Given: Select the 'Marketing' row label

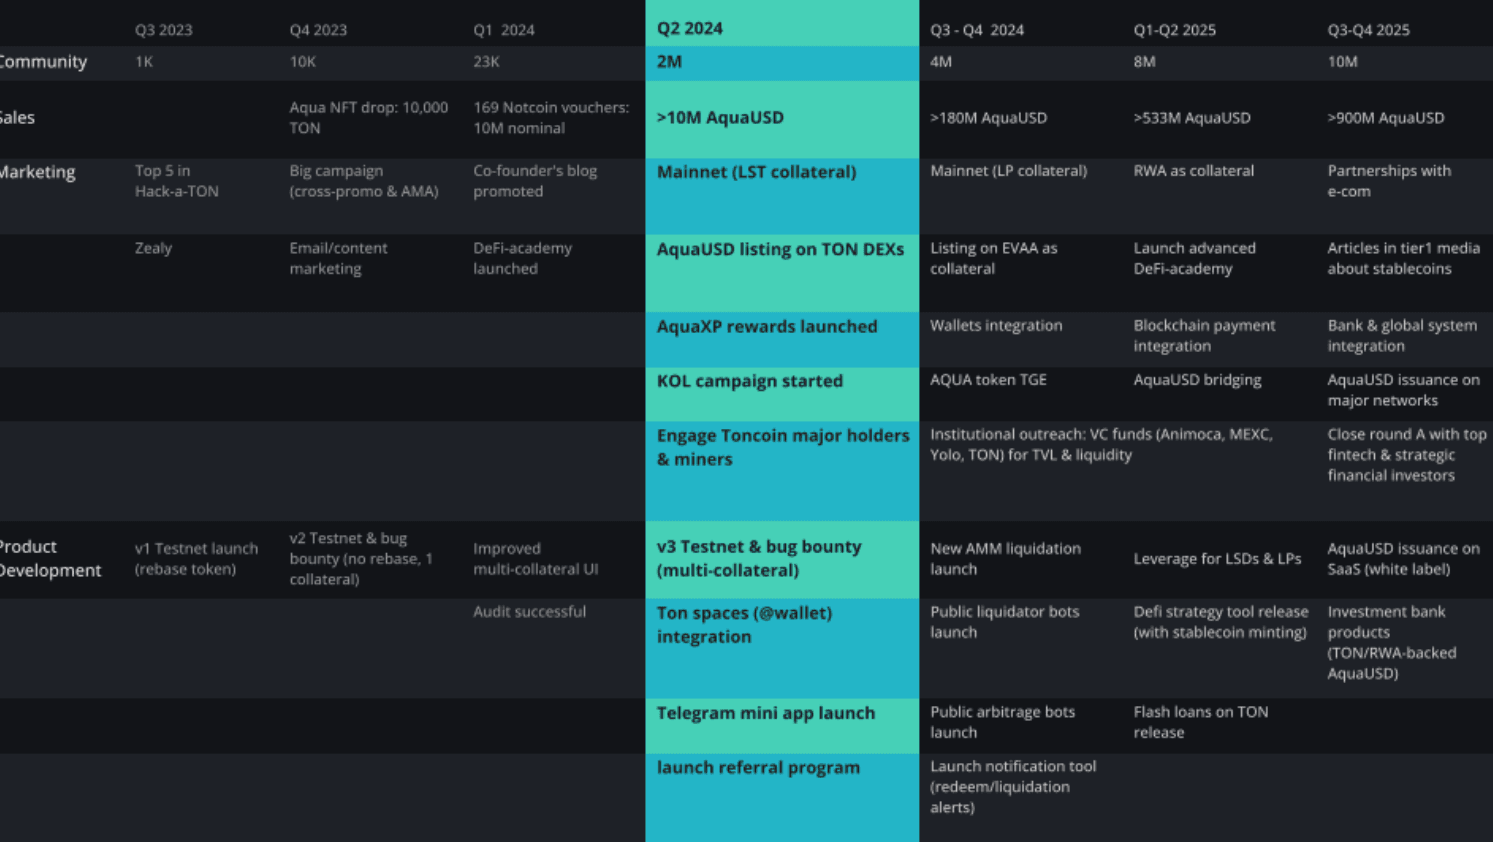Looking at the screenshot, I should pyautogui.click(x=37, y=172).
